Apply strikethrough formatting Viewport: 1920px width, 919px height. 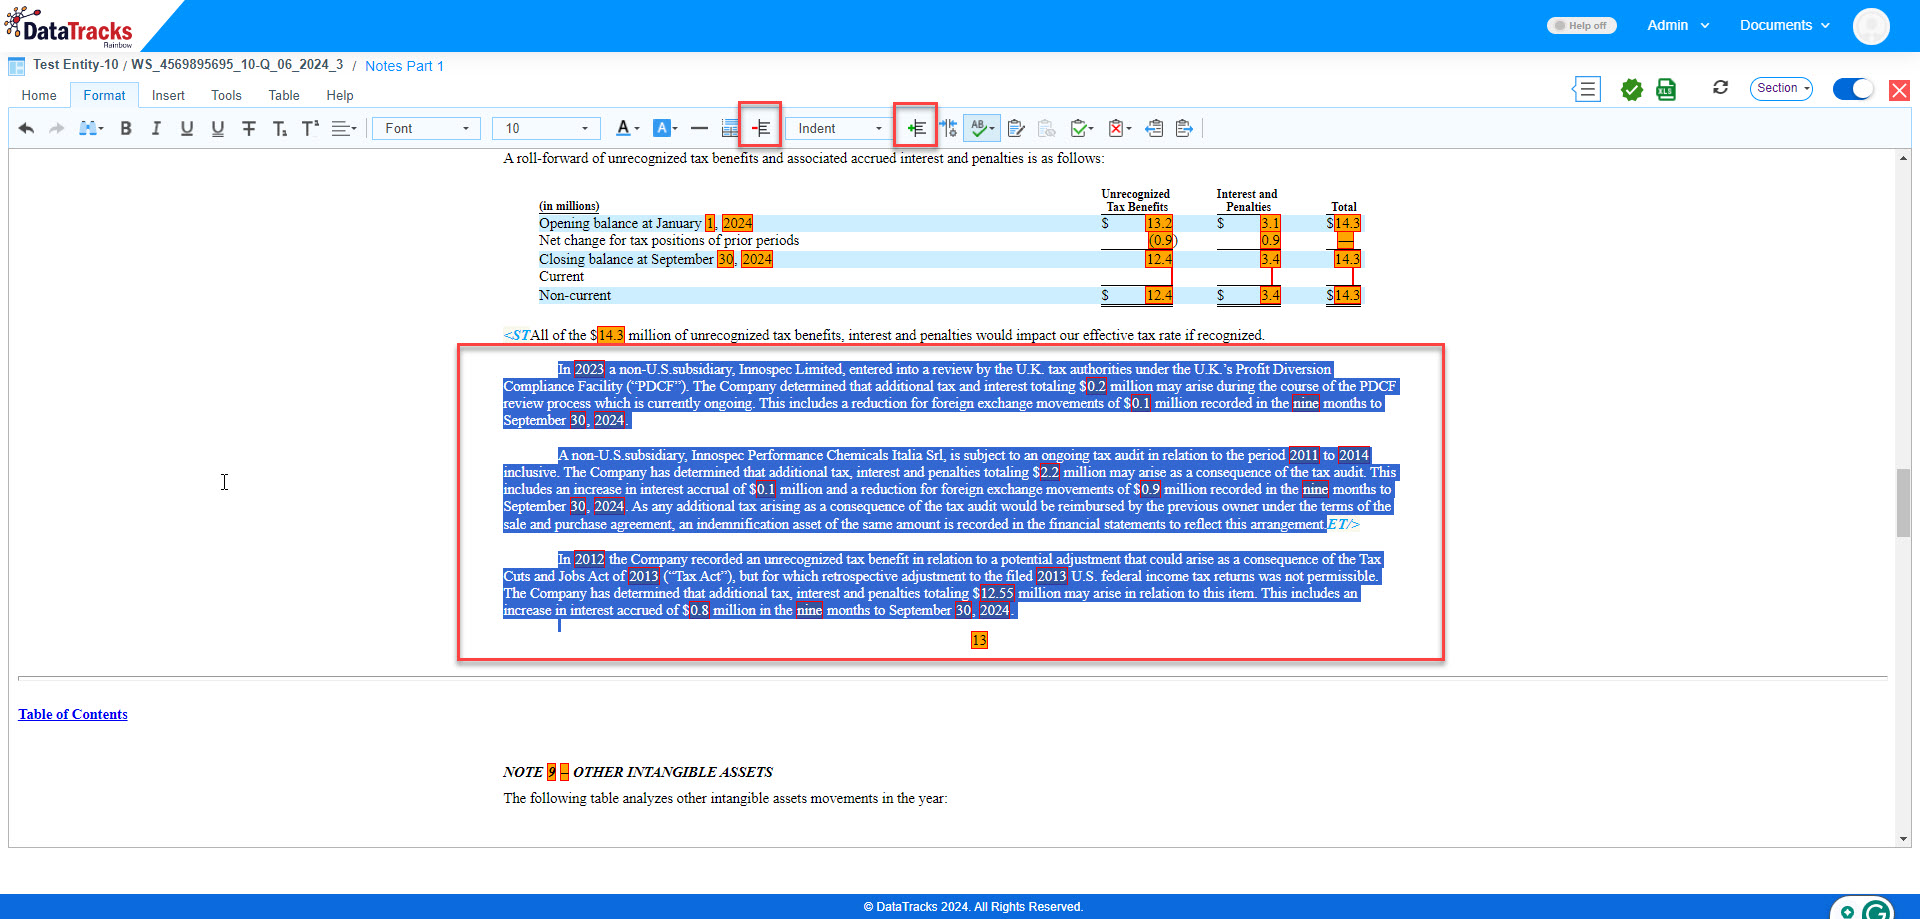(x=249, y=128)
